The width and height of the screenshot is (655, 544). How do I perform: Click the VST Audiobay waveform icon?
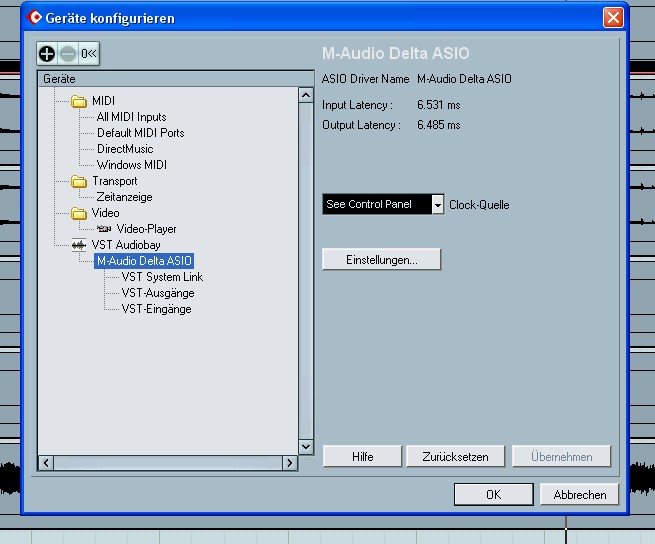(x=79, y=245)
